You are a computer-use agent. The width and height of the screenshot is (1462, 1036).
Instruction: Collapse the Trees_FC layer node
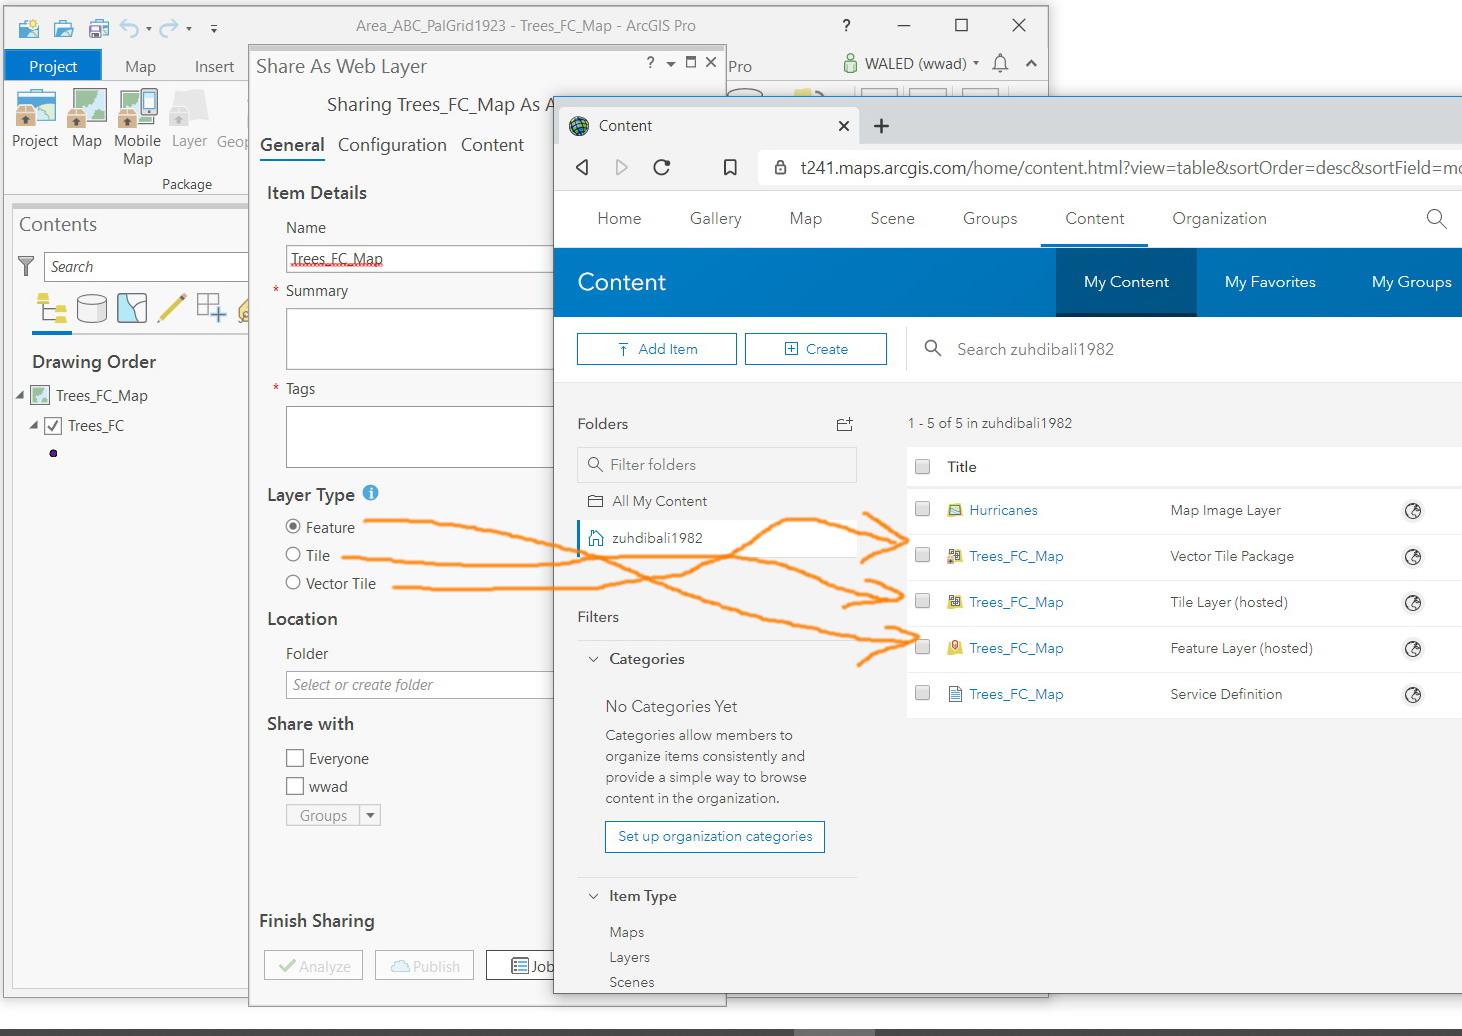pos(33,425)
